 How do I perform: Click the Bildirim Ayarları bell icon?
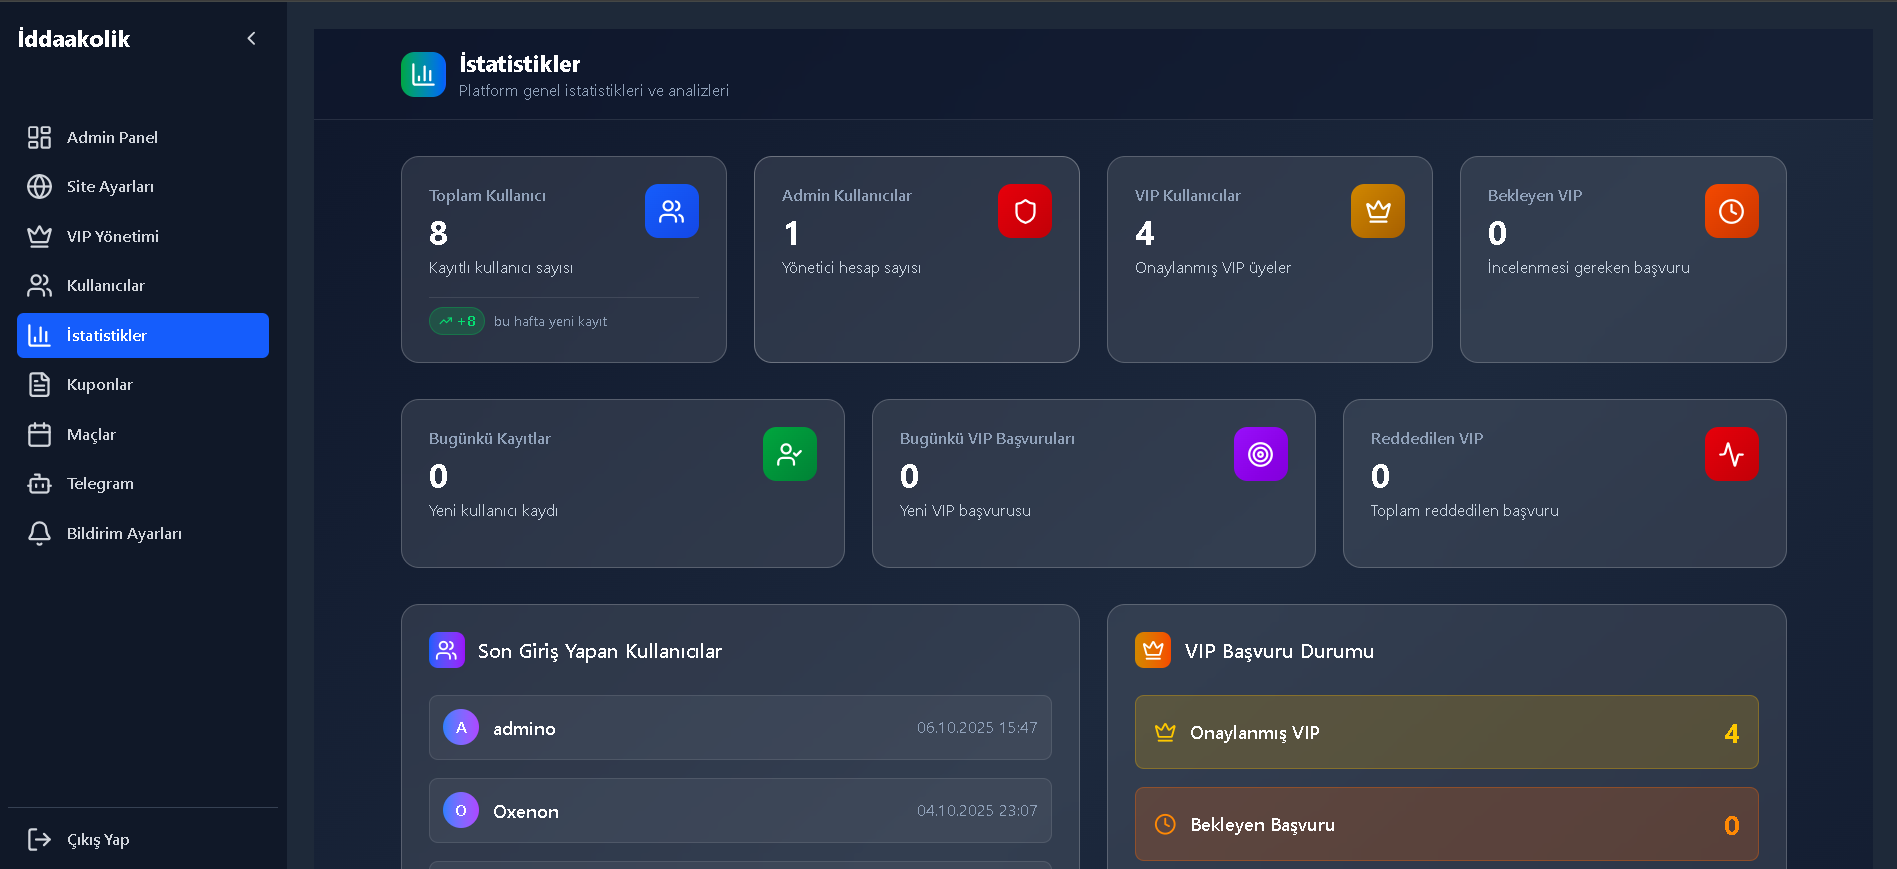39,533
